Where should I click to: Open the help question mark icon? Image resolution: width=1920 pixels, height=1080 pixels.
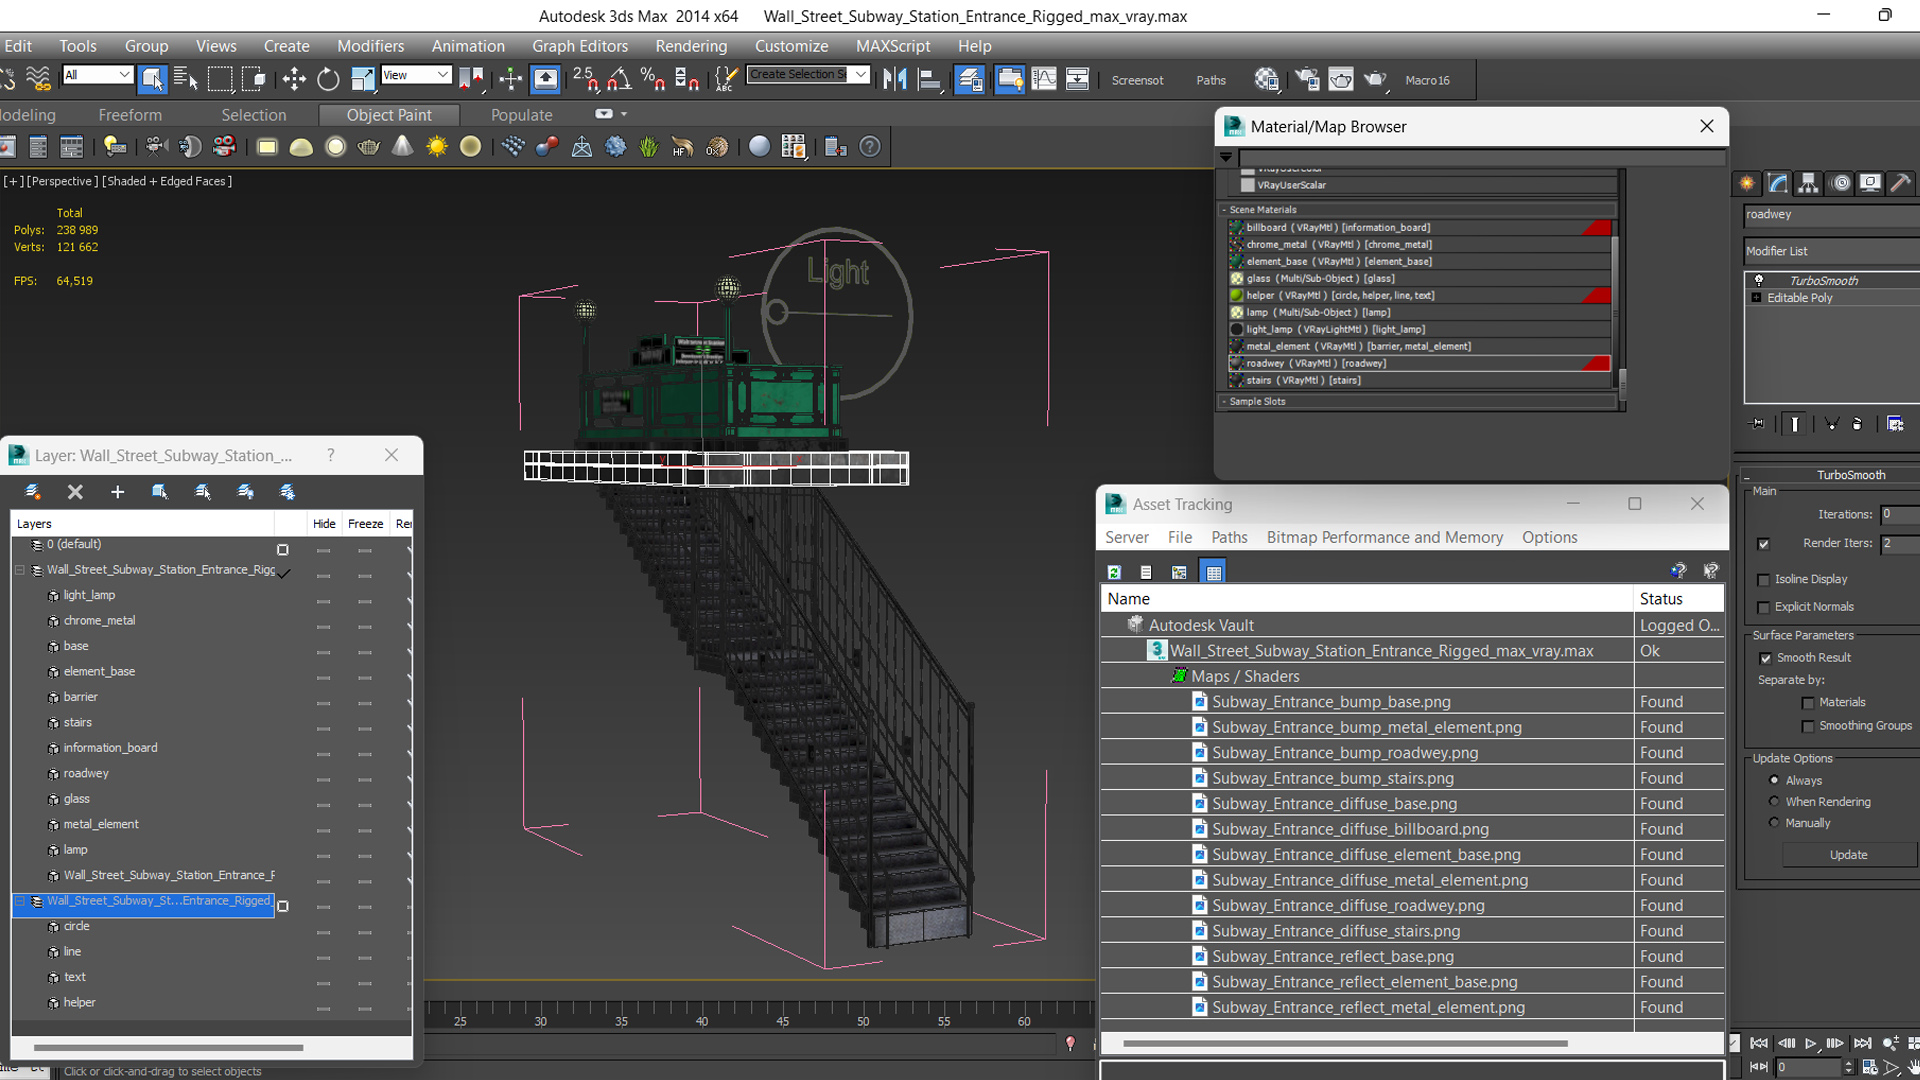click(870, 147)
